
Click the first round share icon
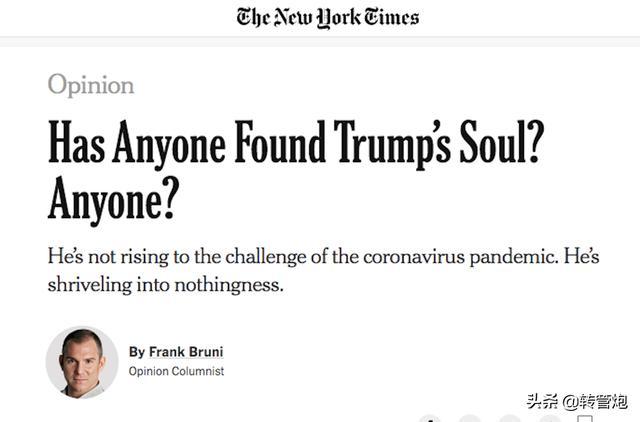pyautogui.click(x=430, y=419)
